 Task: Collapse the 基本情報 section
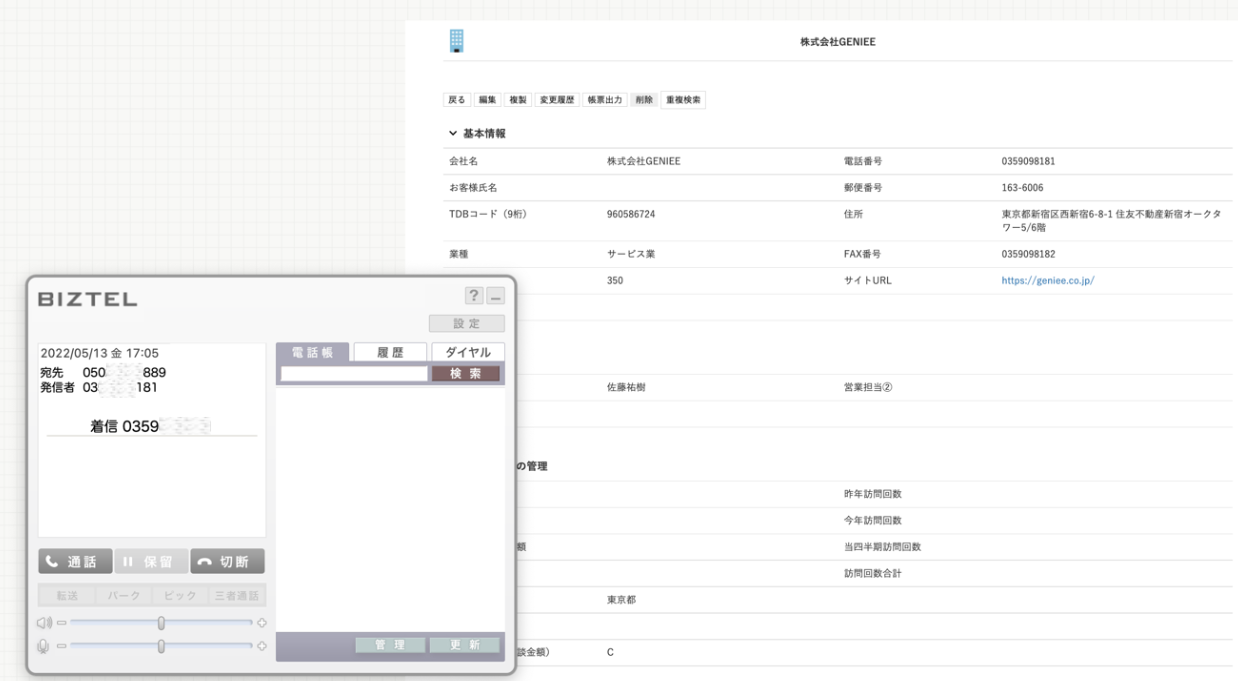(x=453, y=134)
